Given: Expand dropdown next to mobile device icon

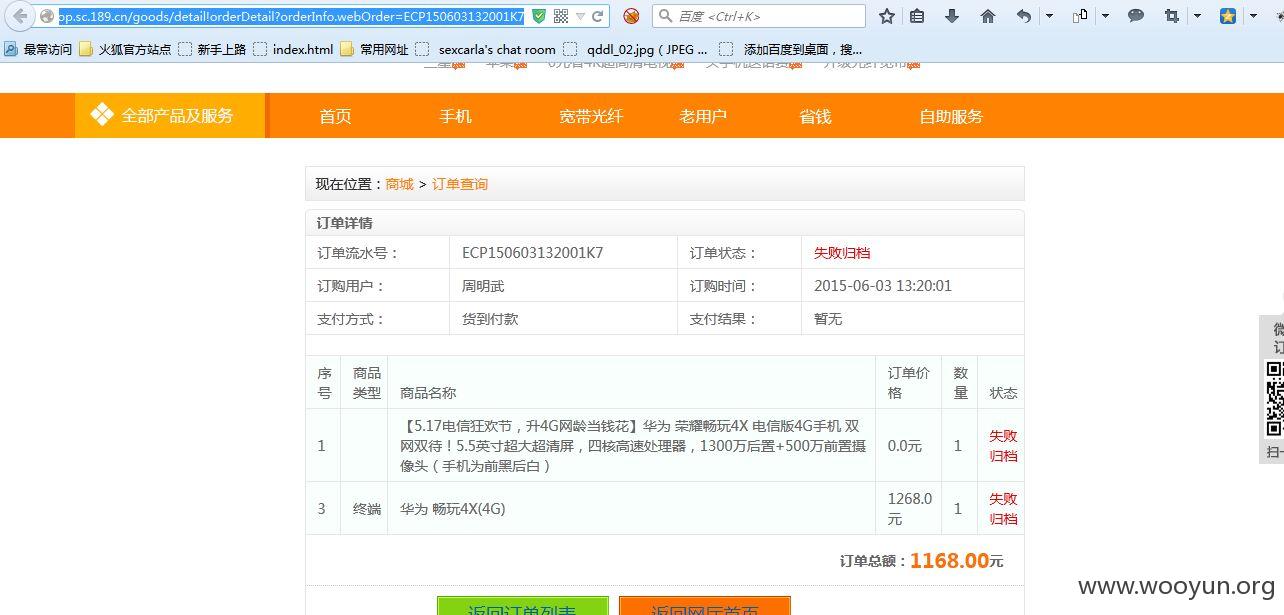Looking at the screenshot, I should 1105,16.
